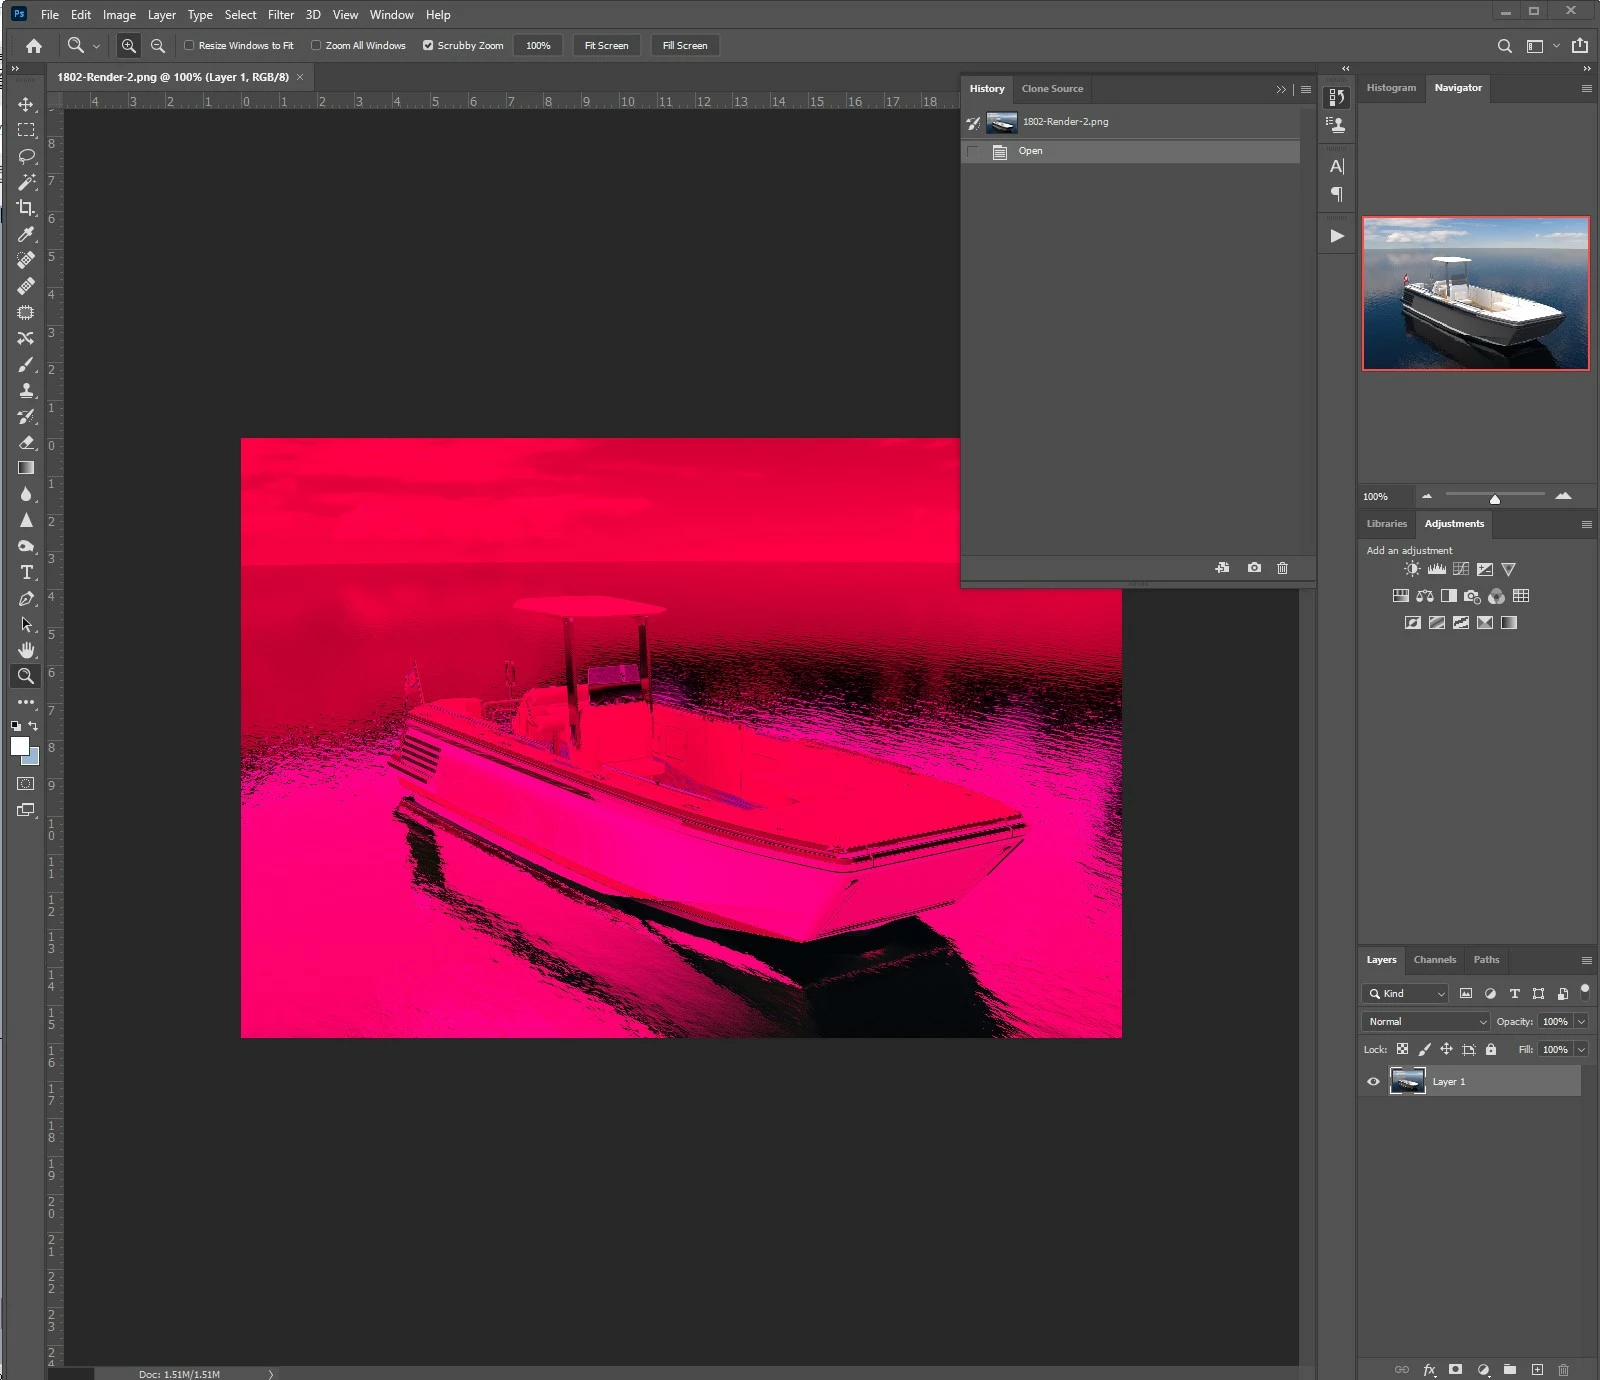Select the Move tool
1600x1380 pixels.
[26, 104]
